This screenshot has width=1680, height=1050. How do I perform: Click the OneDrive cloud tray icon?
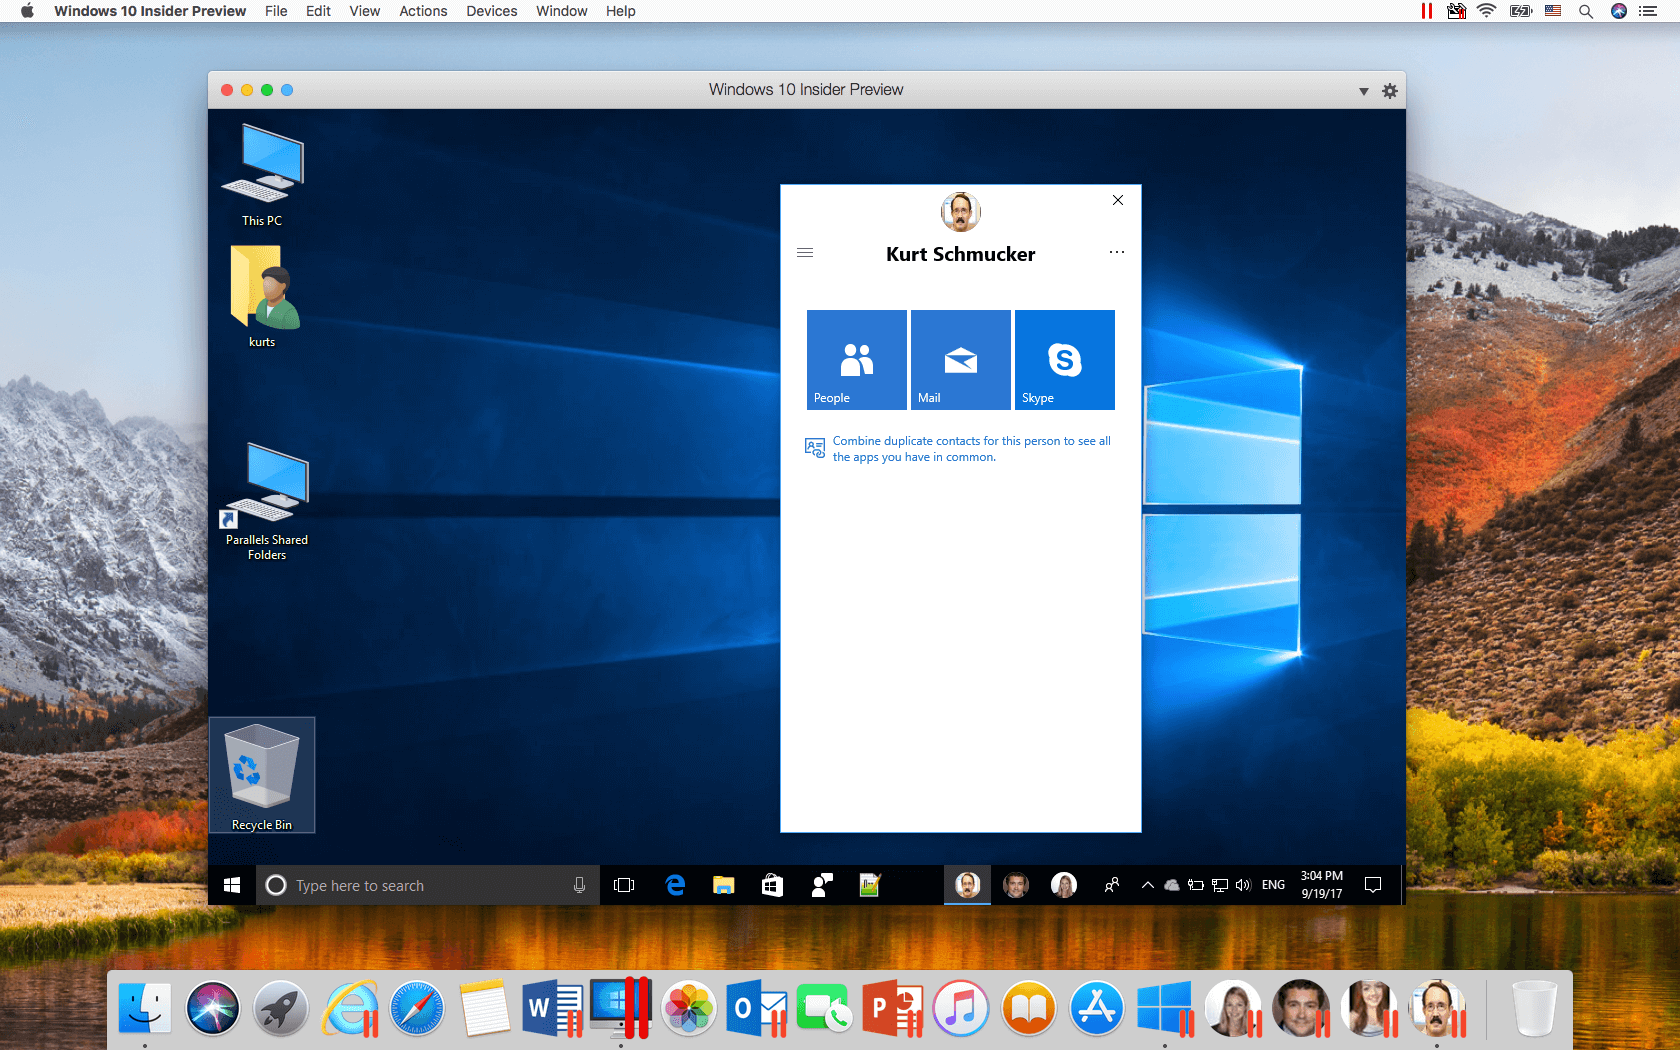click(x=1172, y=885)
